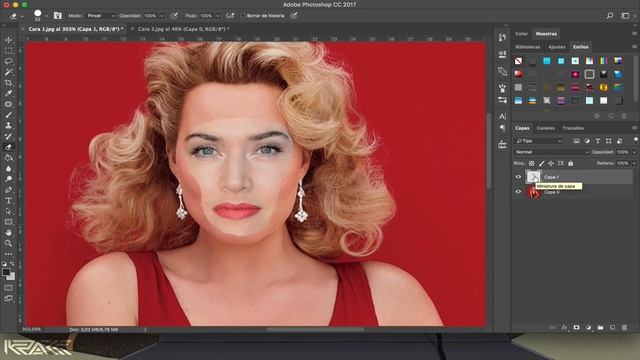Add a layer style with fx button
This screenshot has height=360, width=640.
point(564,327)
